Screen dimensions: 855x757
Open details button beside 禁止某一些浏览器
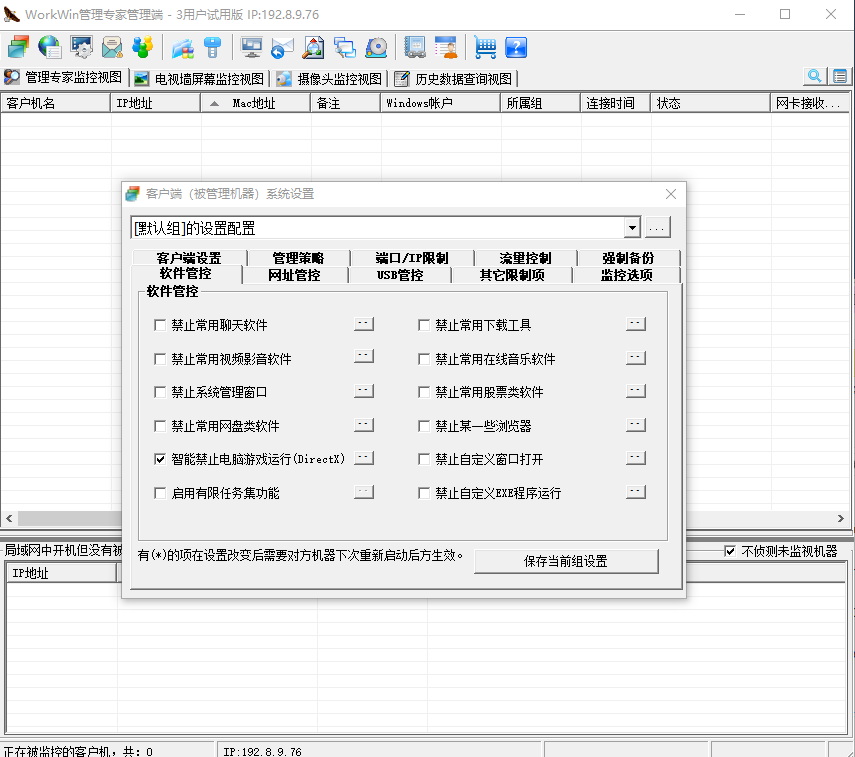[x=635, y=425]
